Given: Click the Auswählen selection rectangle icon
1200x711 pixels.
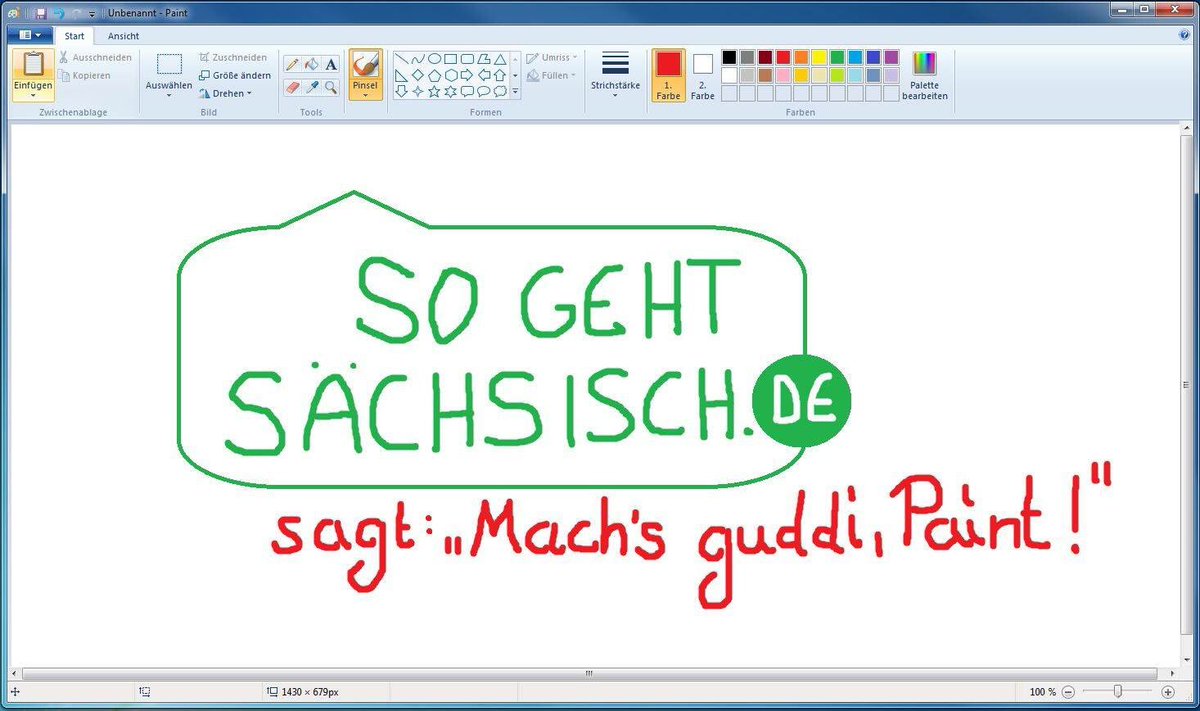Looking at the screenshot, I should pyautogui.click(x=169, y=64).
